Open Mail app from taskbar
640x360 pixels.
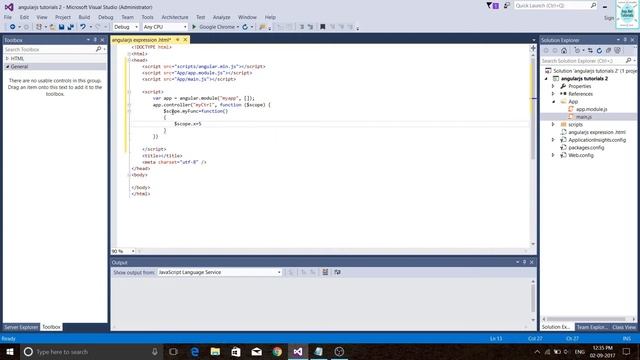257,351
